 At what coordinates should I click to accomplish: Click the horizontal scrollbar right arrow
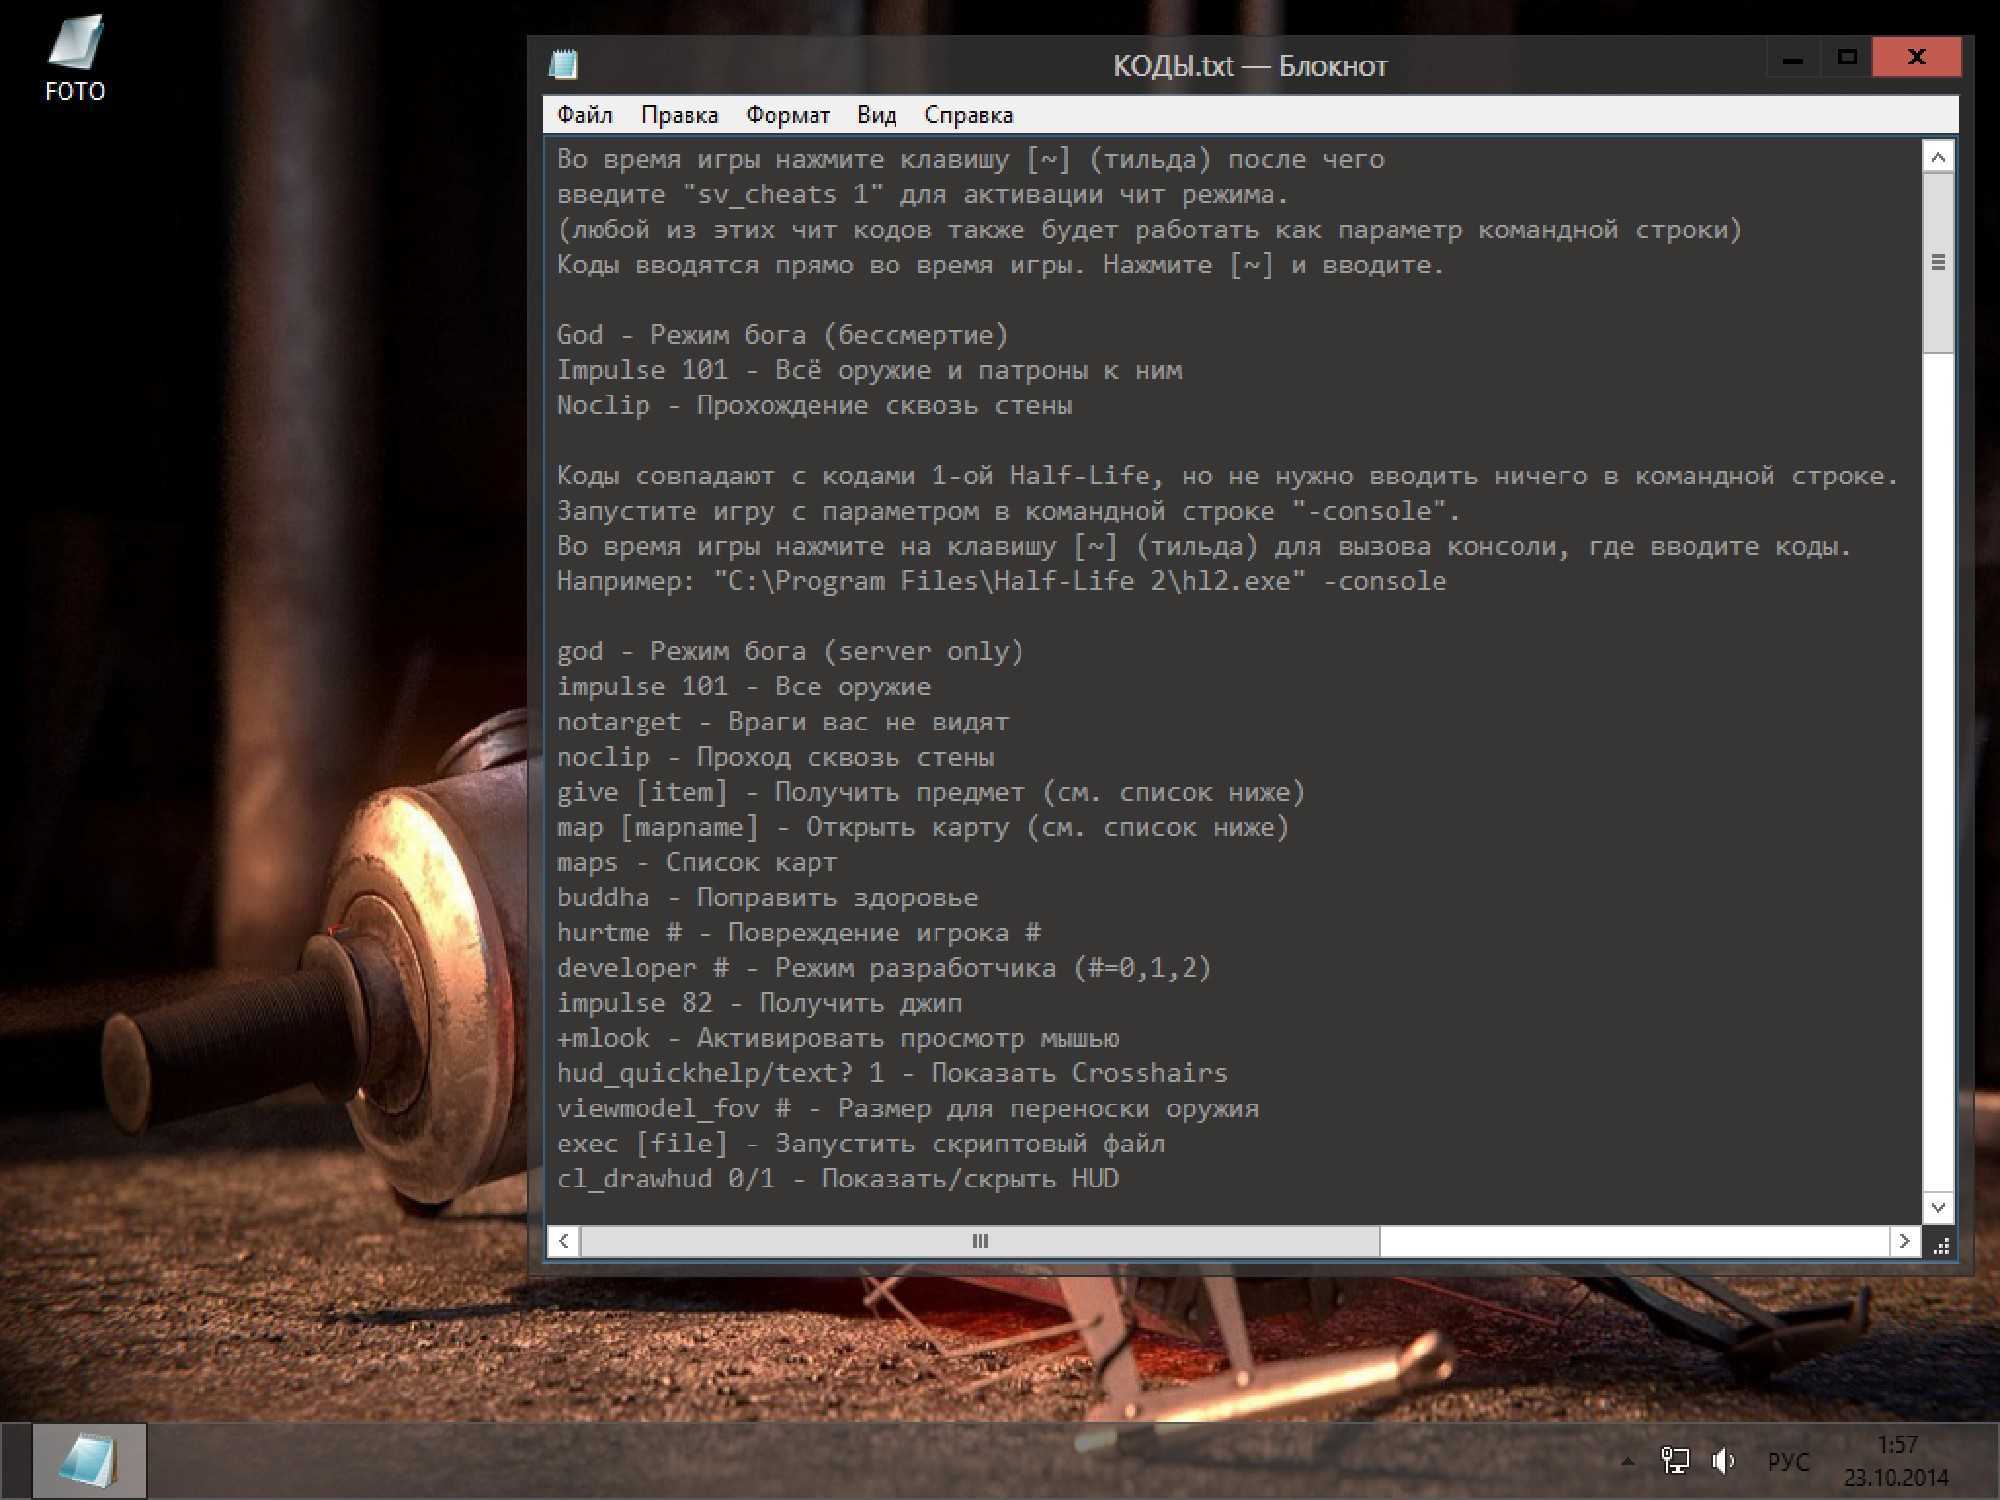tap(1904, 1241)
